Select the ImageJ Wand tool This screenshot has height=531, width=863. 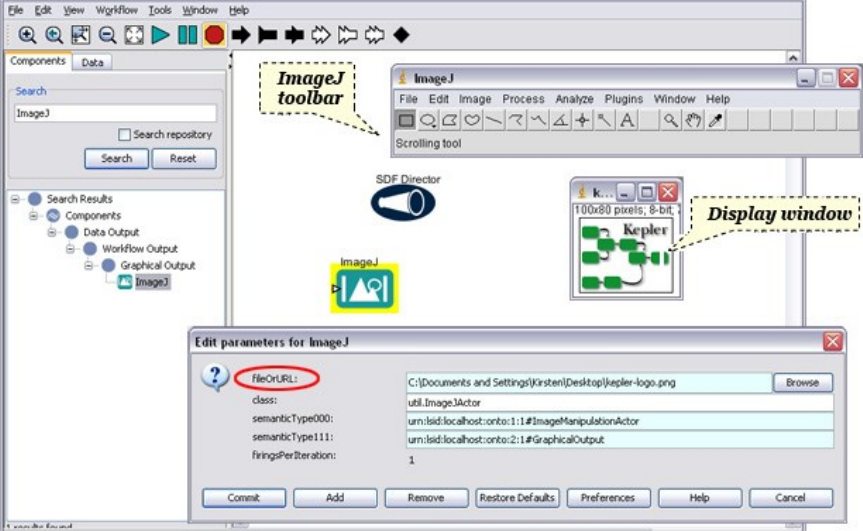[604, 120]
